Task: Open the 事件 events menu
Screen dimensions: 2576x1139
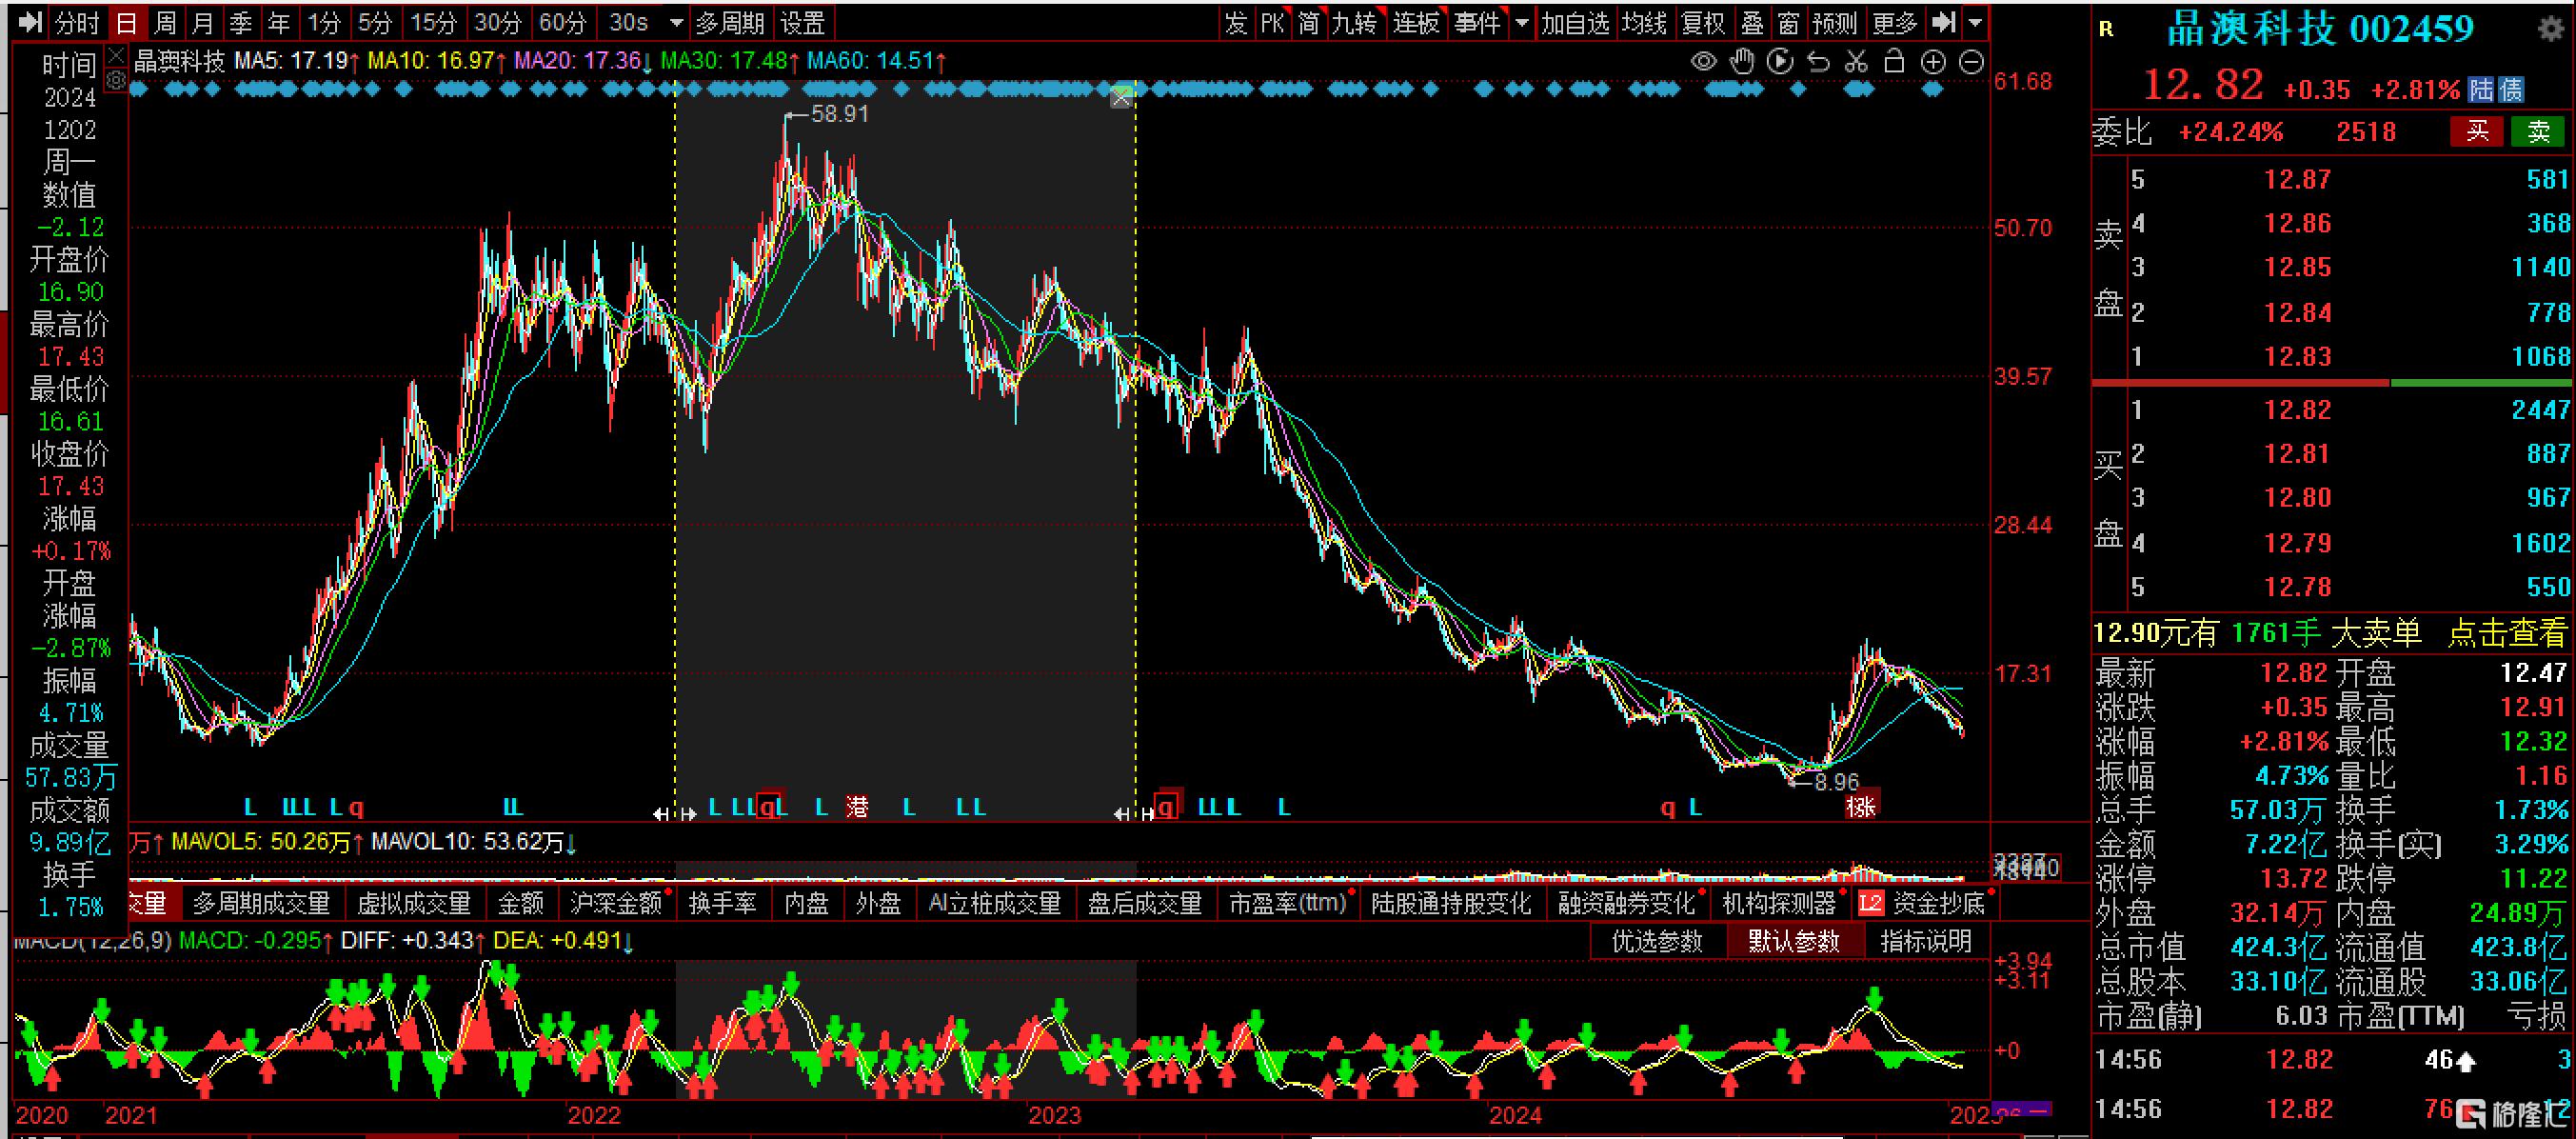Action: coord(1478,22)
